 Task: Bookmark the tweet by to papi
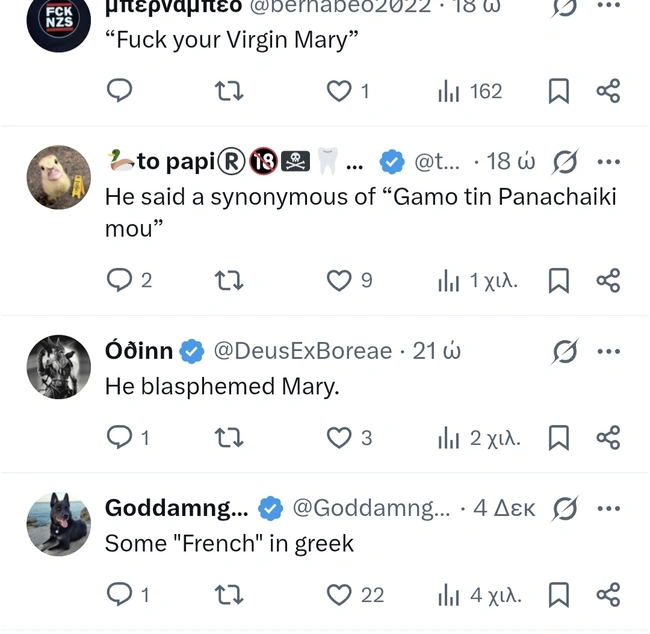point(559,280)
